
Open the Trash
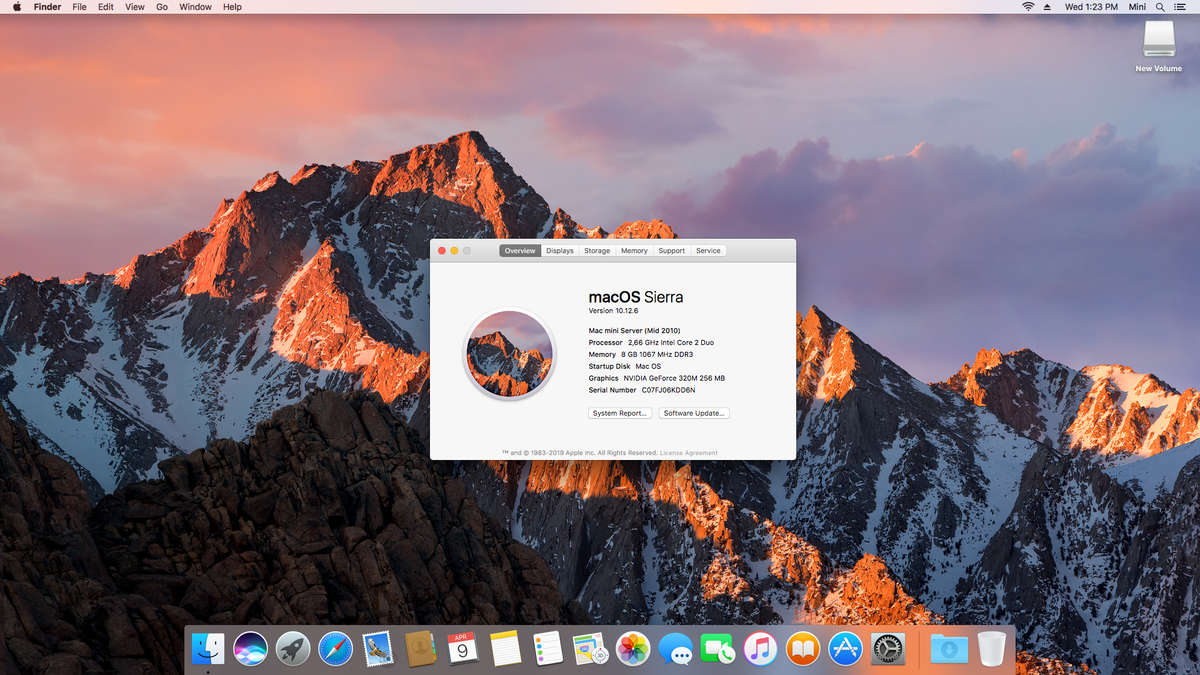tap(991, 649)
